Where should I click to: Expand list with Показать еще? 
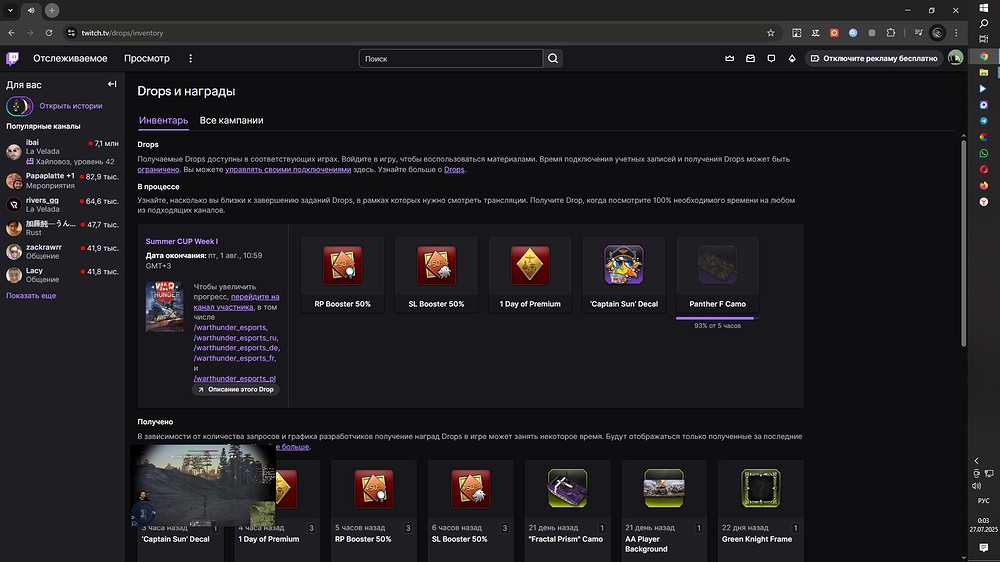coord(31,296)
